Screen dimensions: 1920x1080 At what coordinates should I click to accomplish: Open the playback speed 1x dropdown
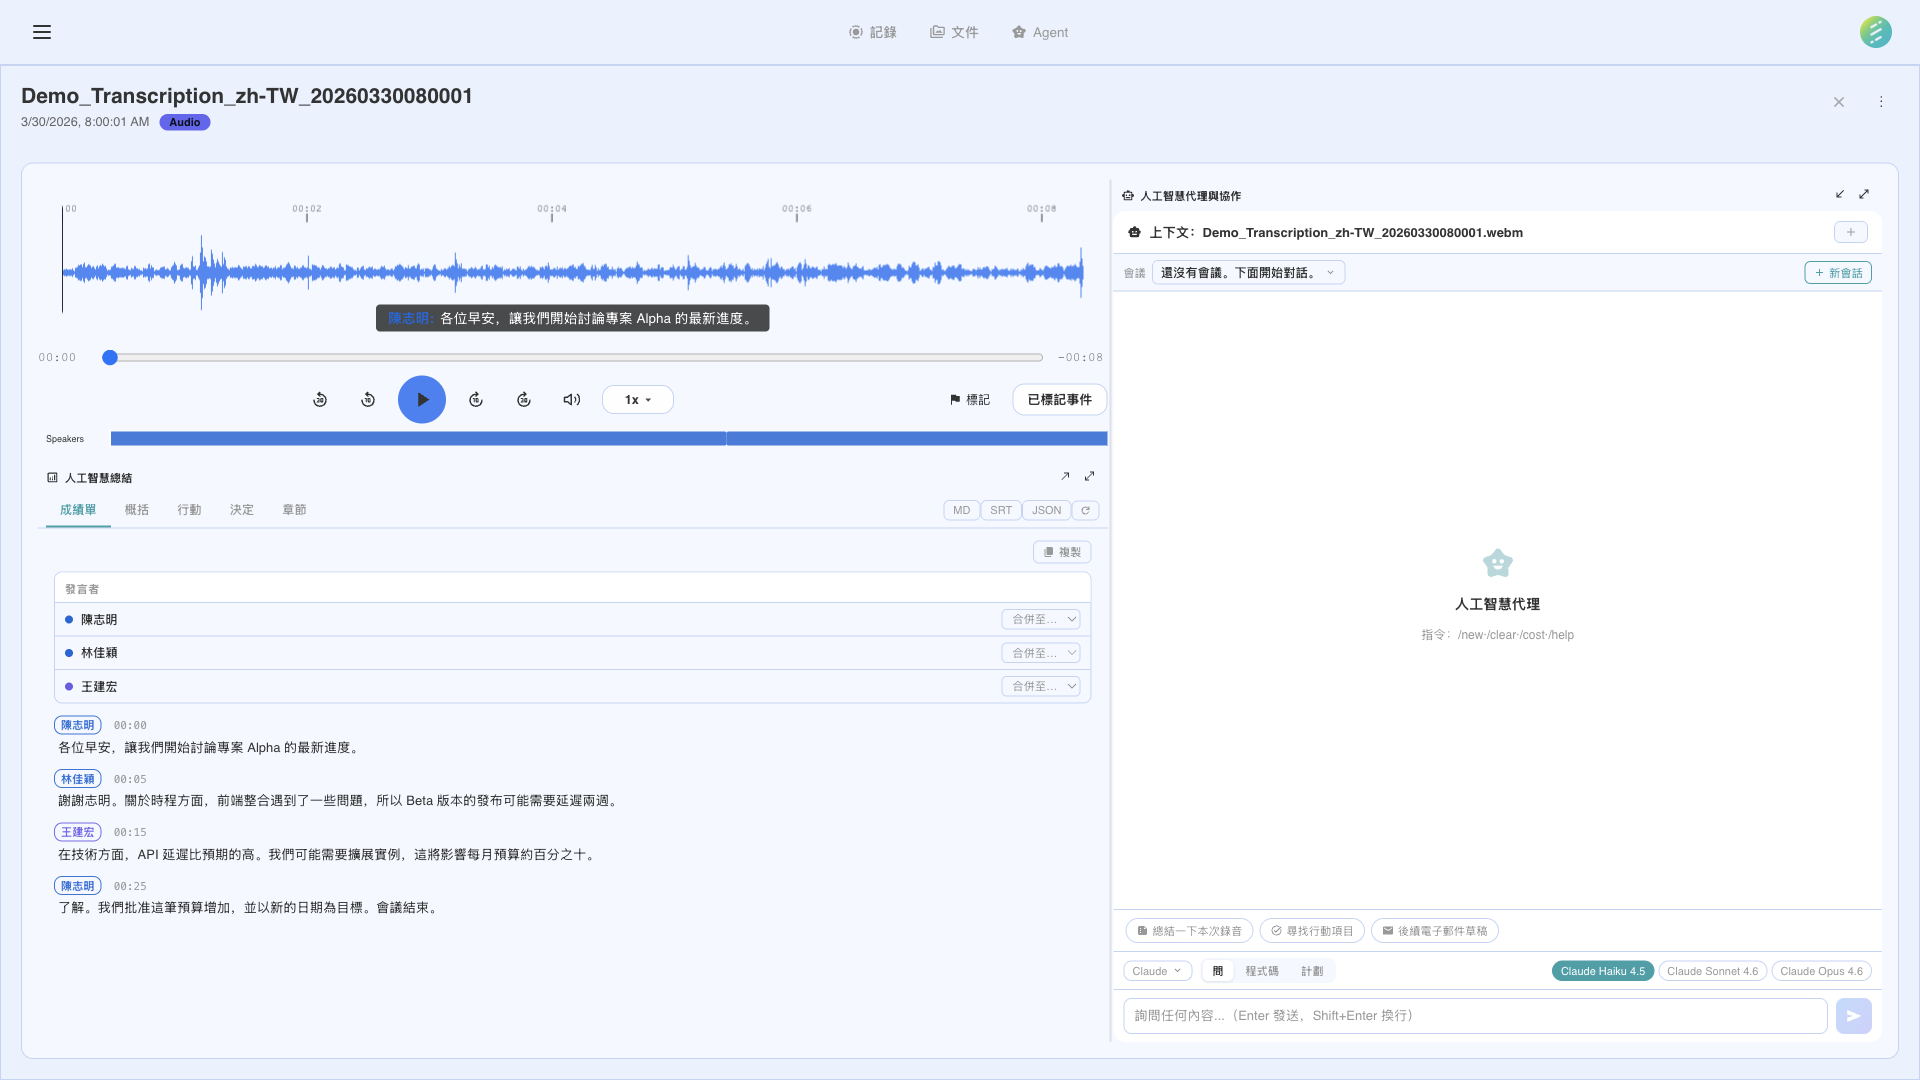pyautogui.click(x=637, y=399)
